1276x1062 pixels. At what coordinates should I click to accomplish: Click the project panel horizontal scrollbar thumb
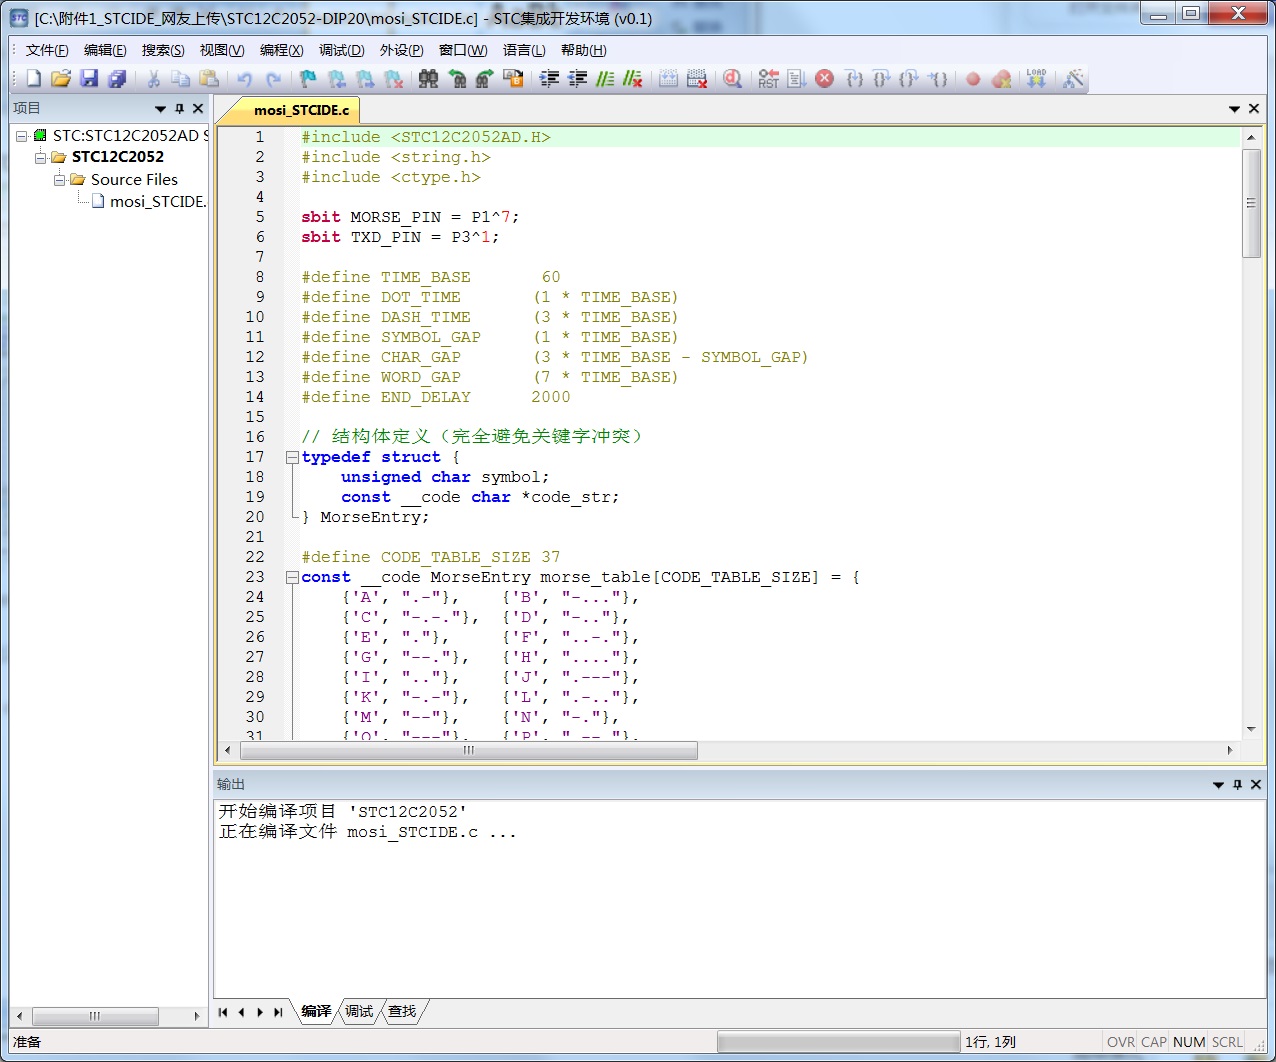(x=95, y=1016)
